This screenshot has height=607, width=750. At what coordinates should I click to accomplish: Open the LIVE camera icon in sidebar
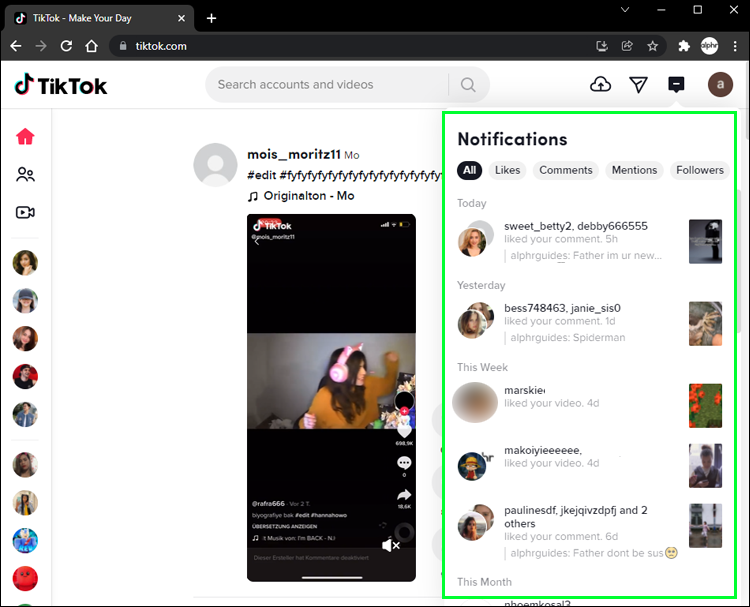tap(25, 212)
